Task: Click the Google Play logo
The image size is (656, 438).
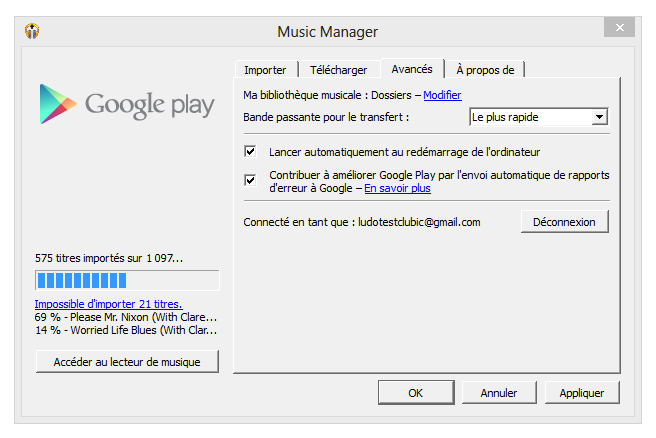Action: pyautogui.click(x=127, y=104)
